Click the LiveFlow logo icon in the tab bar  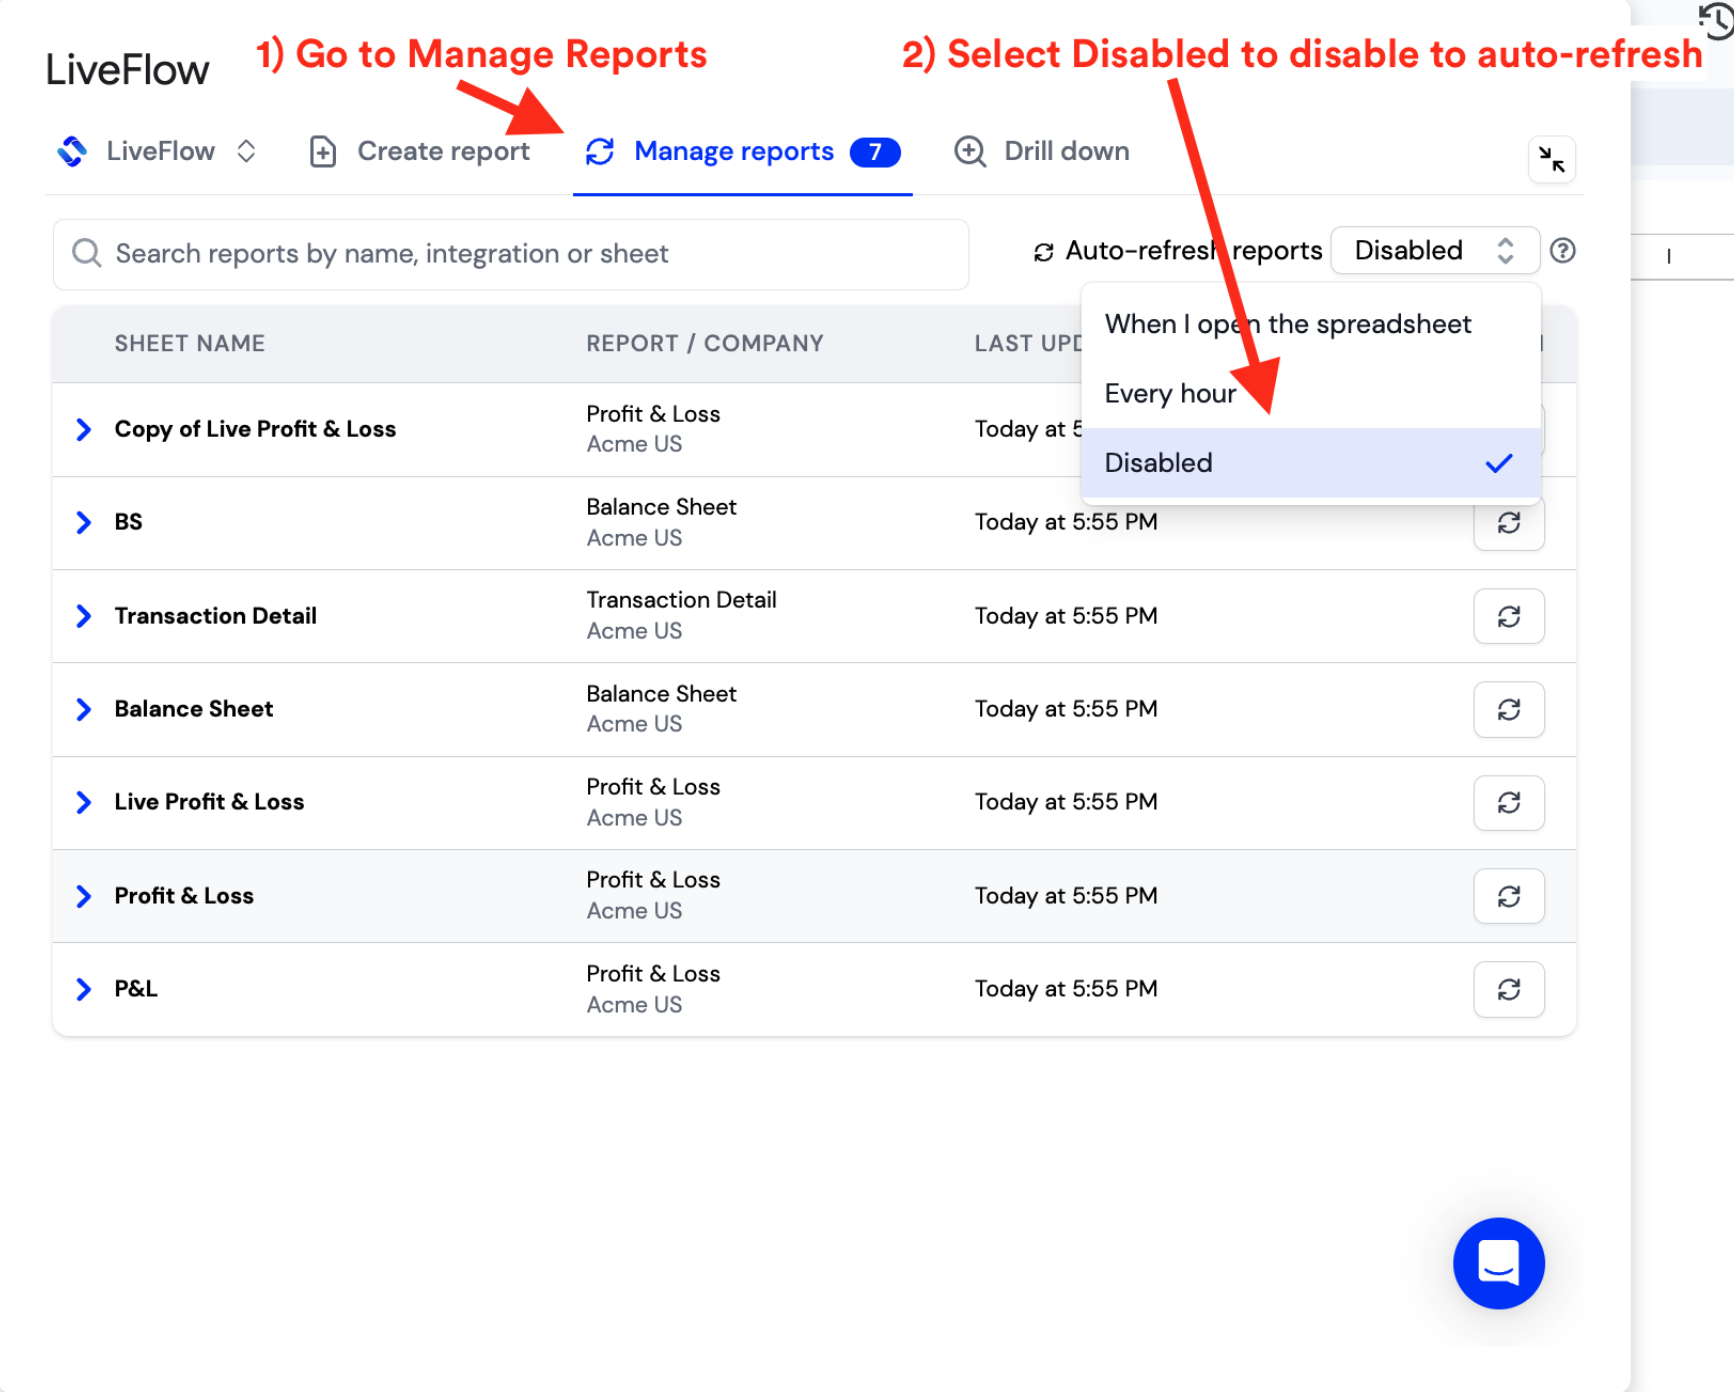coord(72,151)
